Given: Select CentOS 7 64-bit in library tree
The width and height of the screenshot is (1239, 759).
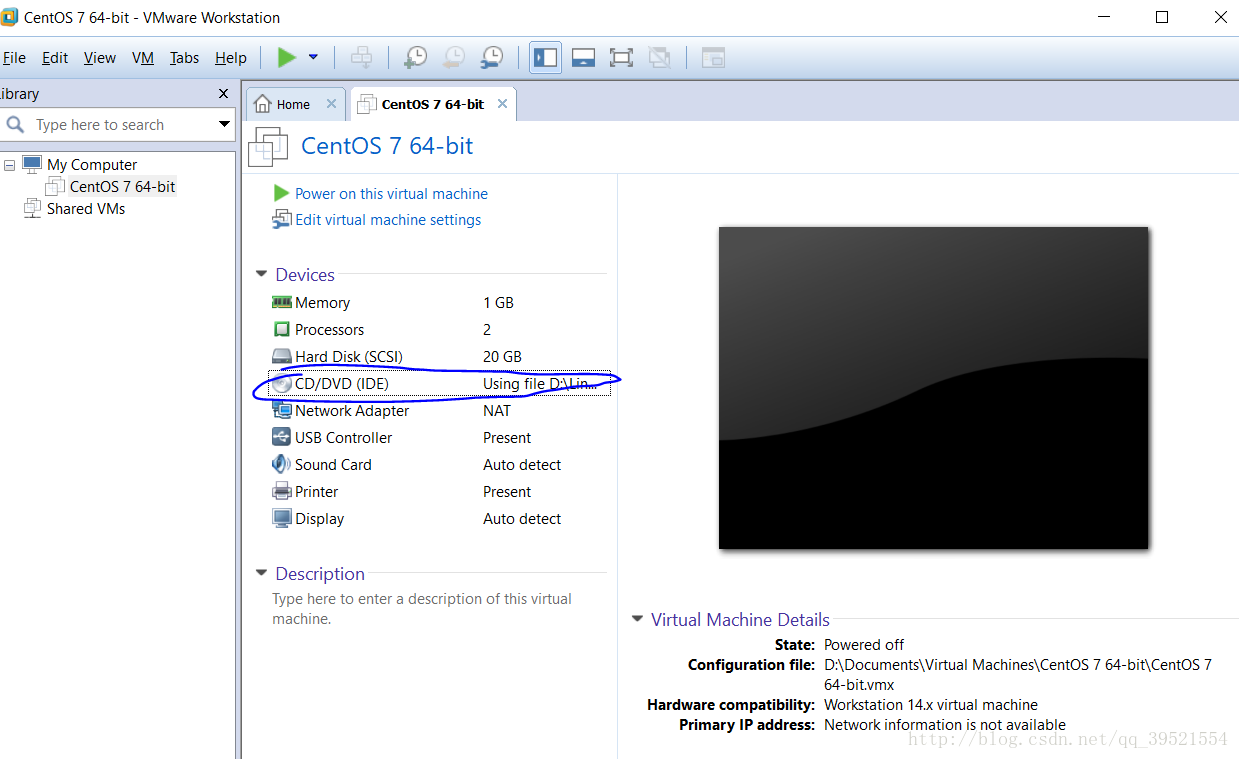Looking at the screenshot, I should (x=122, y=187).
